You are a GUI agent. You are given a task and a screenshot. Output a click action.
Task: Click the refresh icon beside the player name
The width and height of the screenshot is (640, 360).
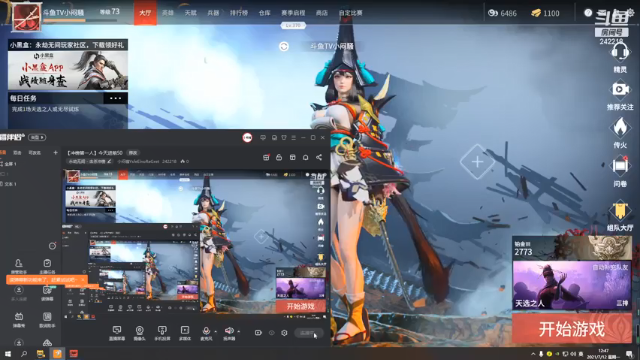point(284,47)
